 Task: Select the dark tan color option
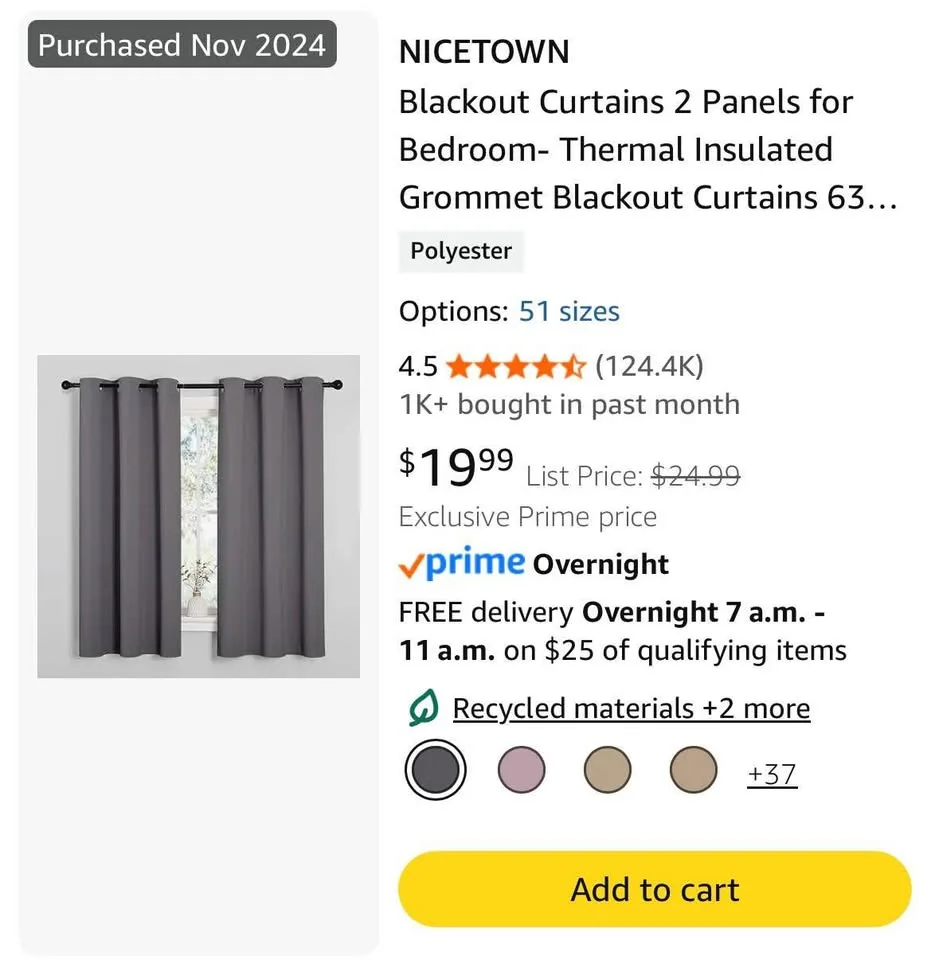pos(607,770)
